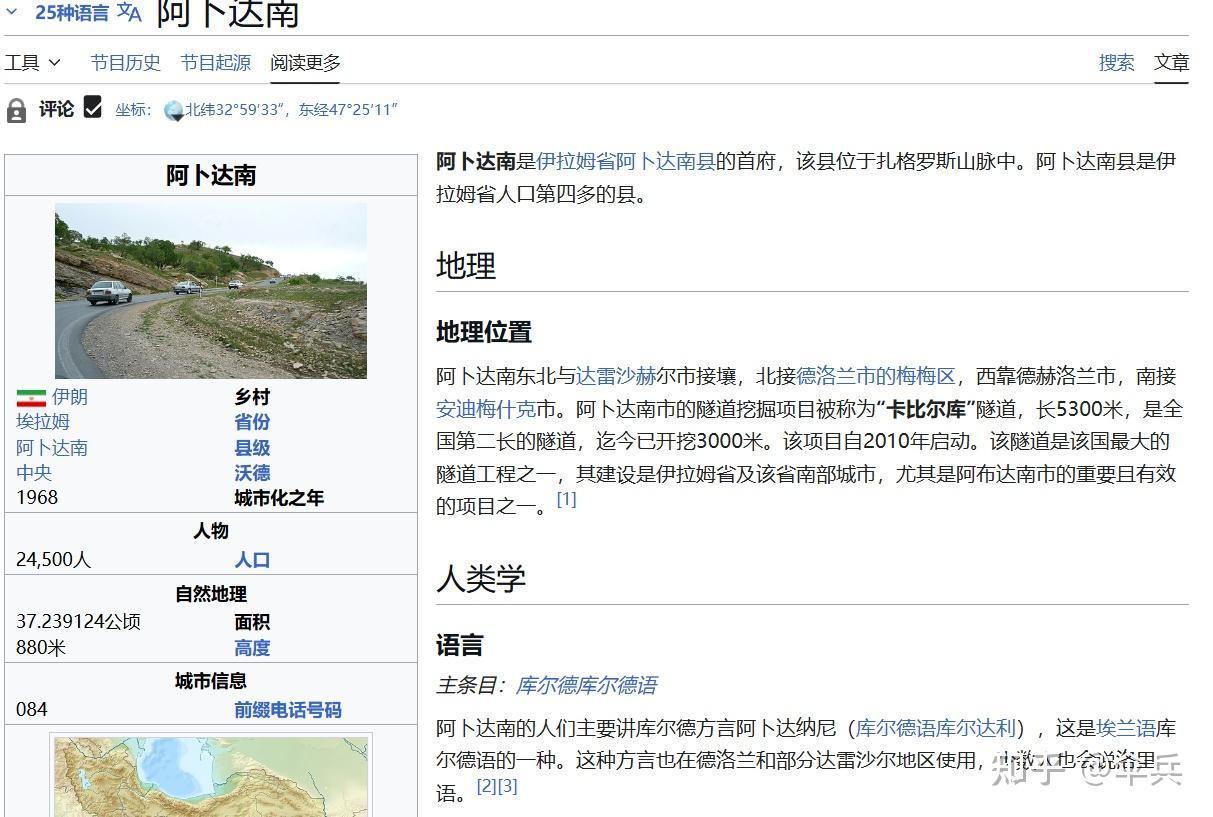Click the 人类学 section heading
This screenshot has width=1213, height=817.
(x=481, y=579)
